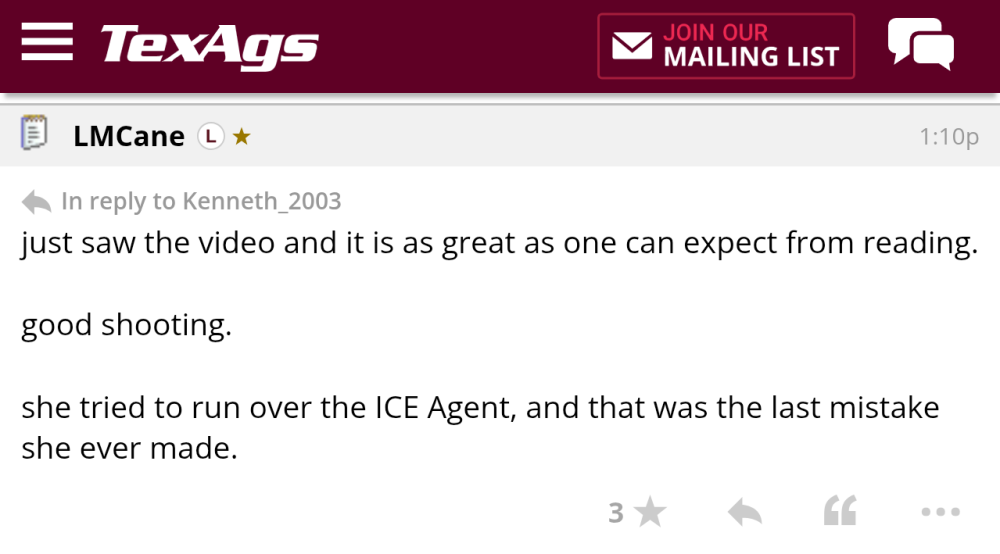Screen dimensions: 1000x554
Task: Click the star count number 3
Action: click(x=616, y=513)
